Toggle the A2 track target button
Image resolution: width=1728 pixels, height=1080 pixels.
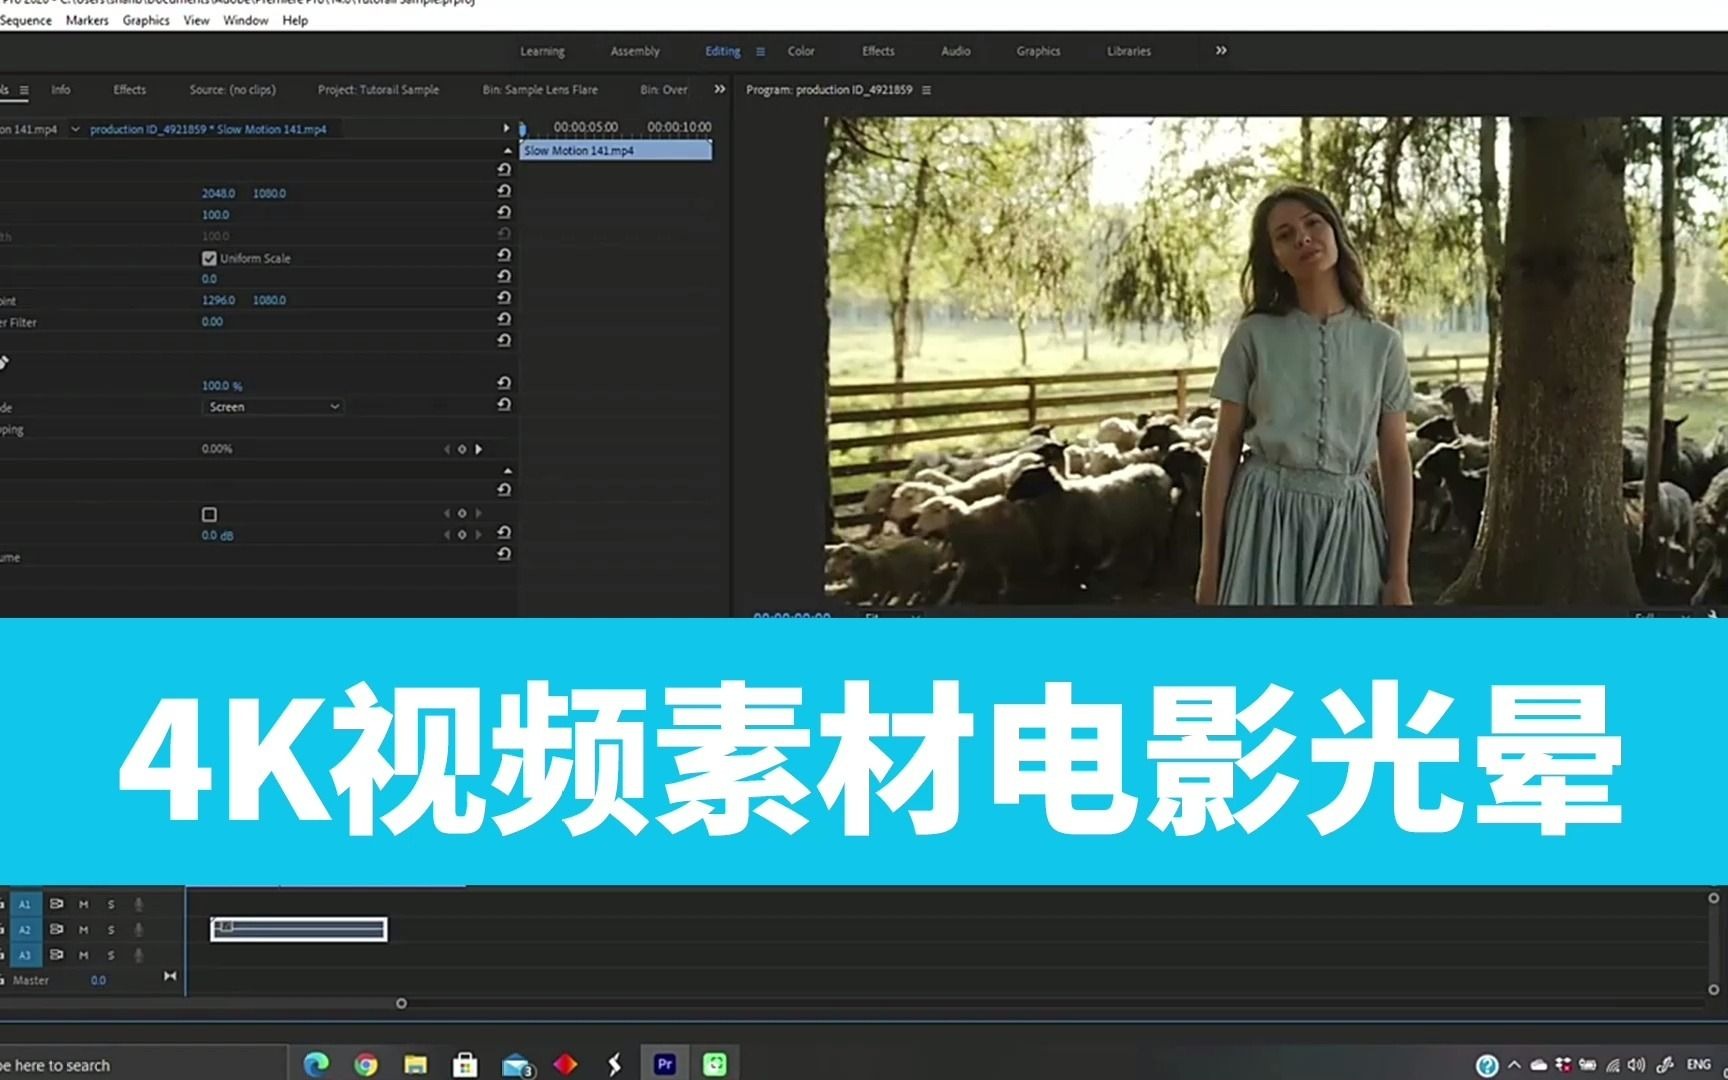25,930
